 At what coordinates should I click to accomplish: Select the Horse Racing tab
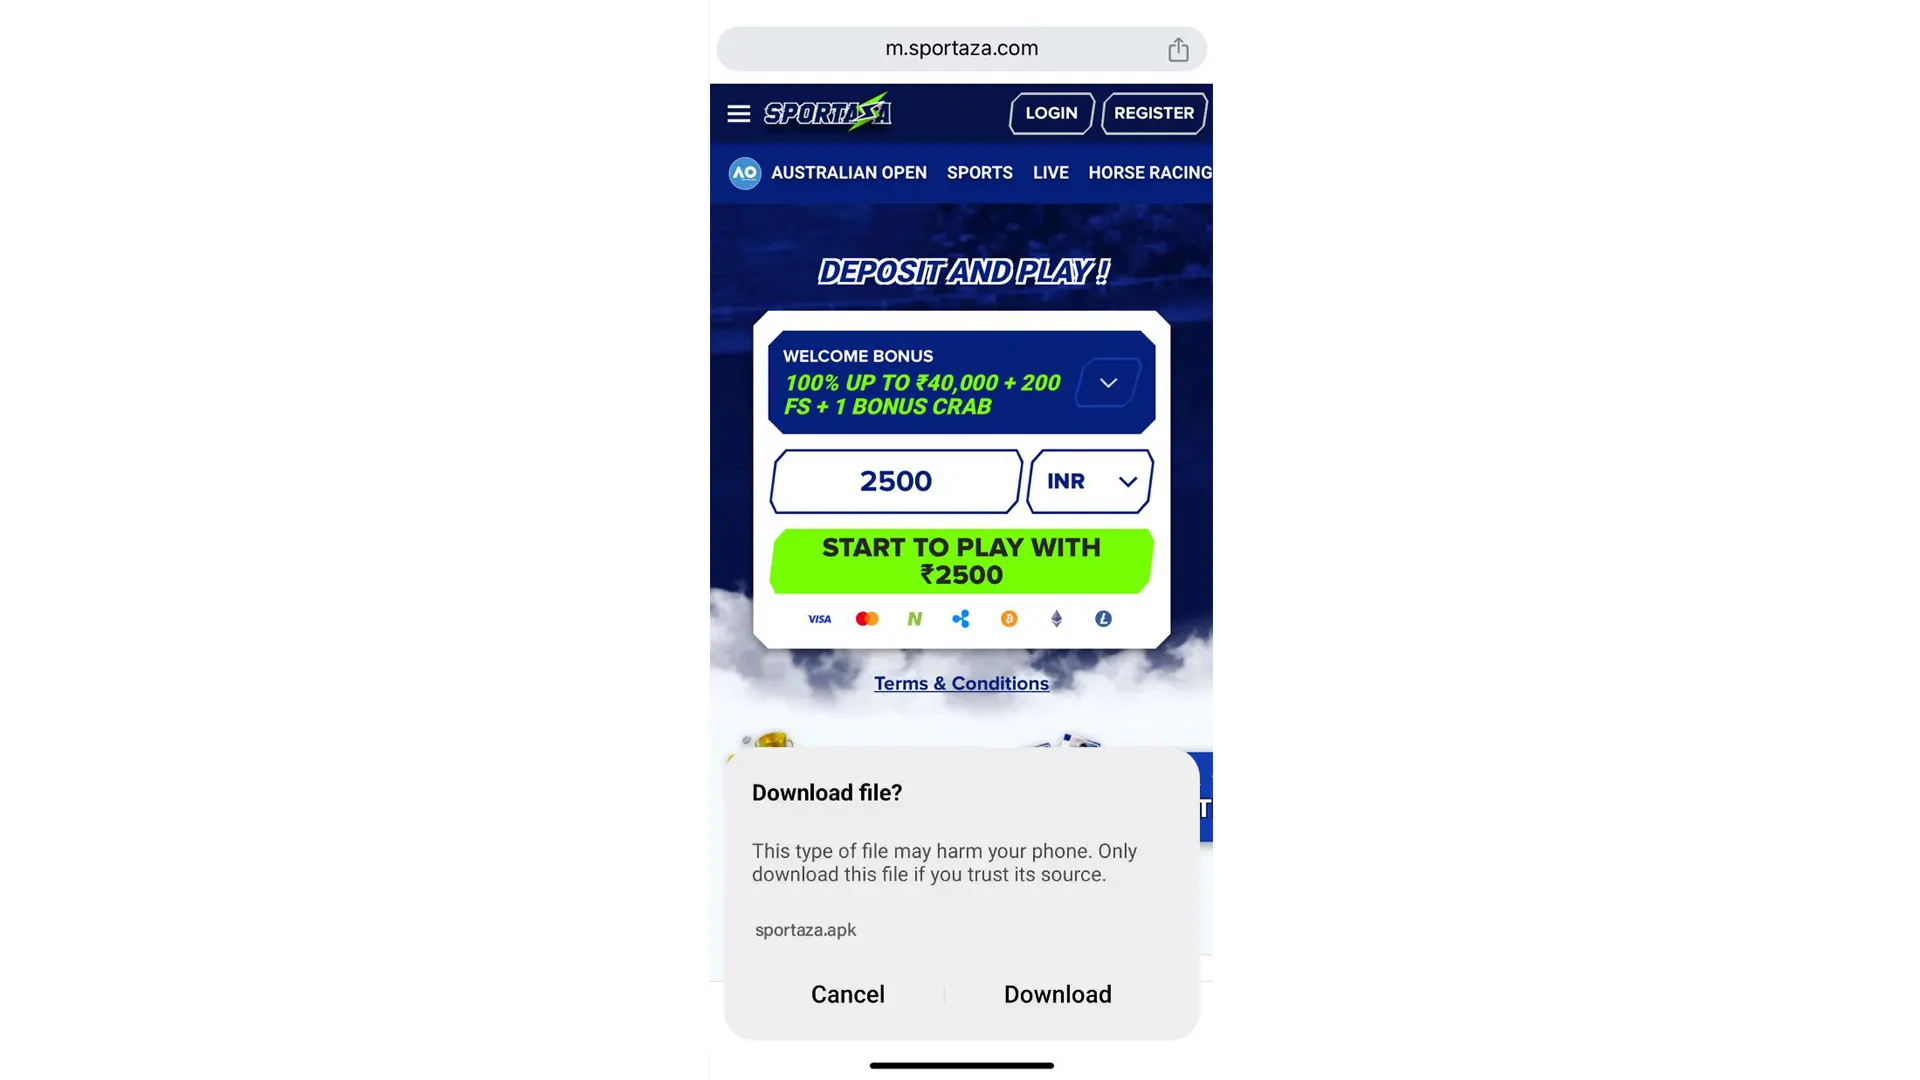point(1151,173)
